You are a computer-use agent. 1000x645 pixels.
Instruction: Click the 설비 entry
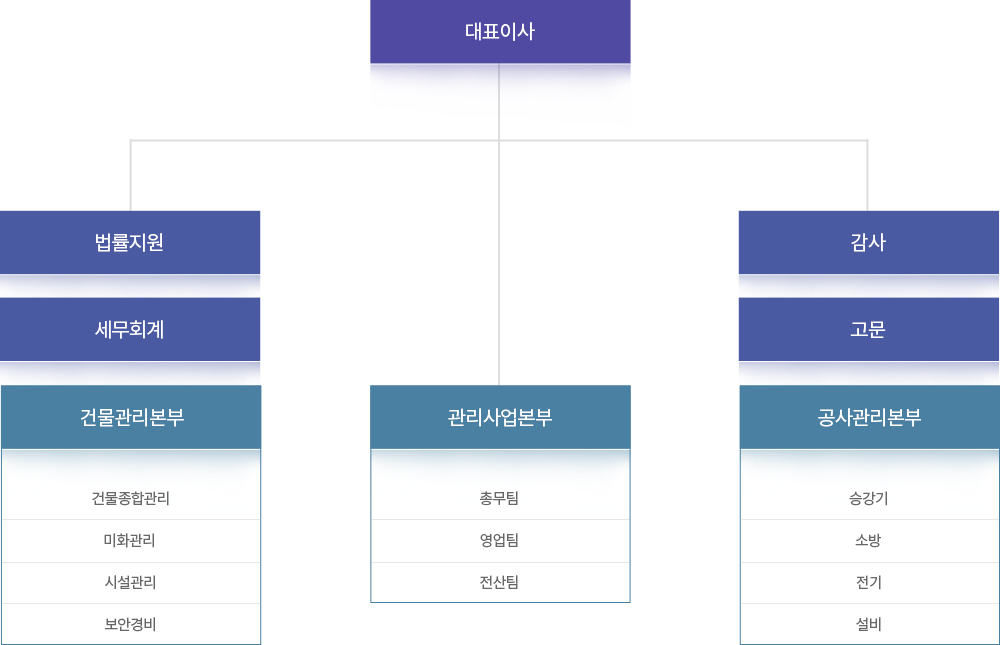869,625
